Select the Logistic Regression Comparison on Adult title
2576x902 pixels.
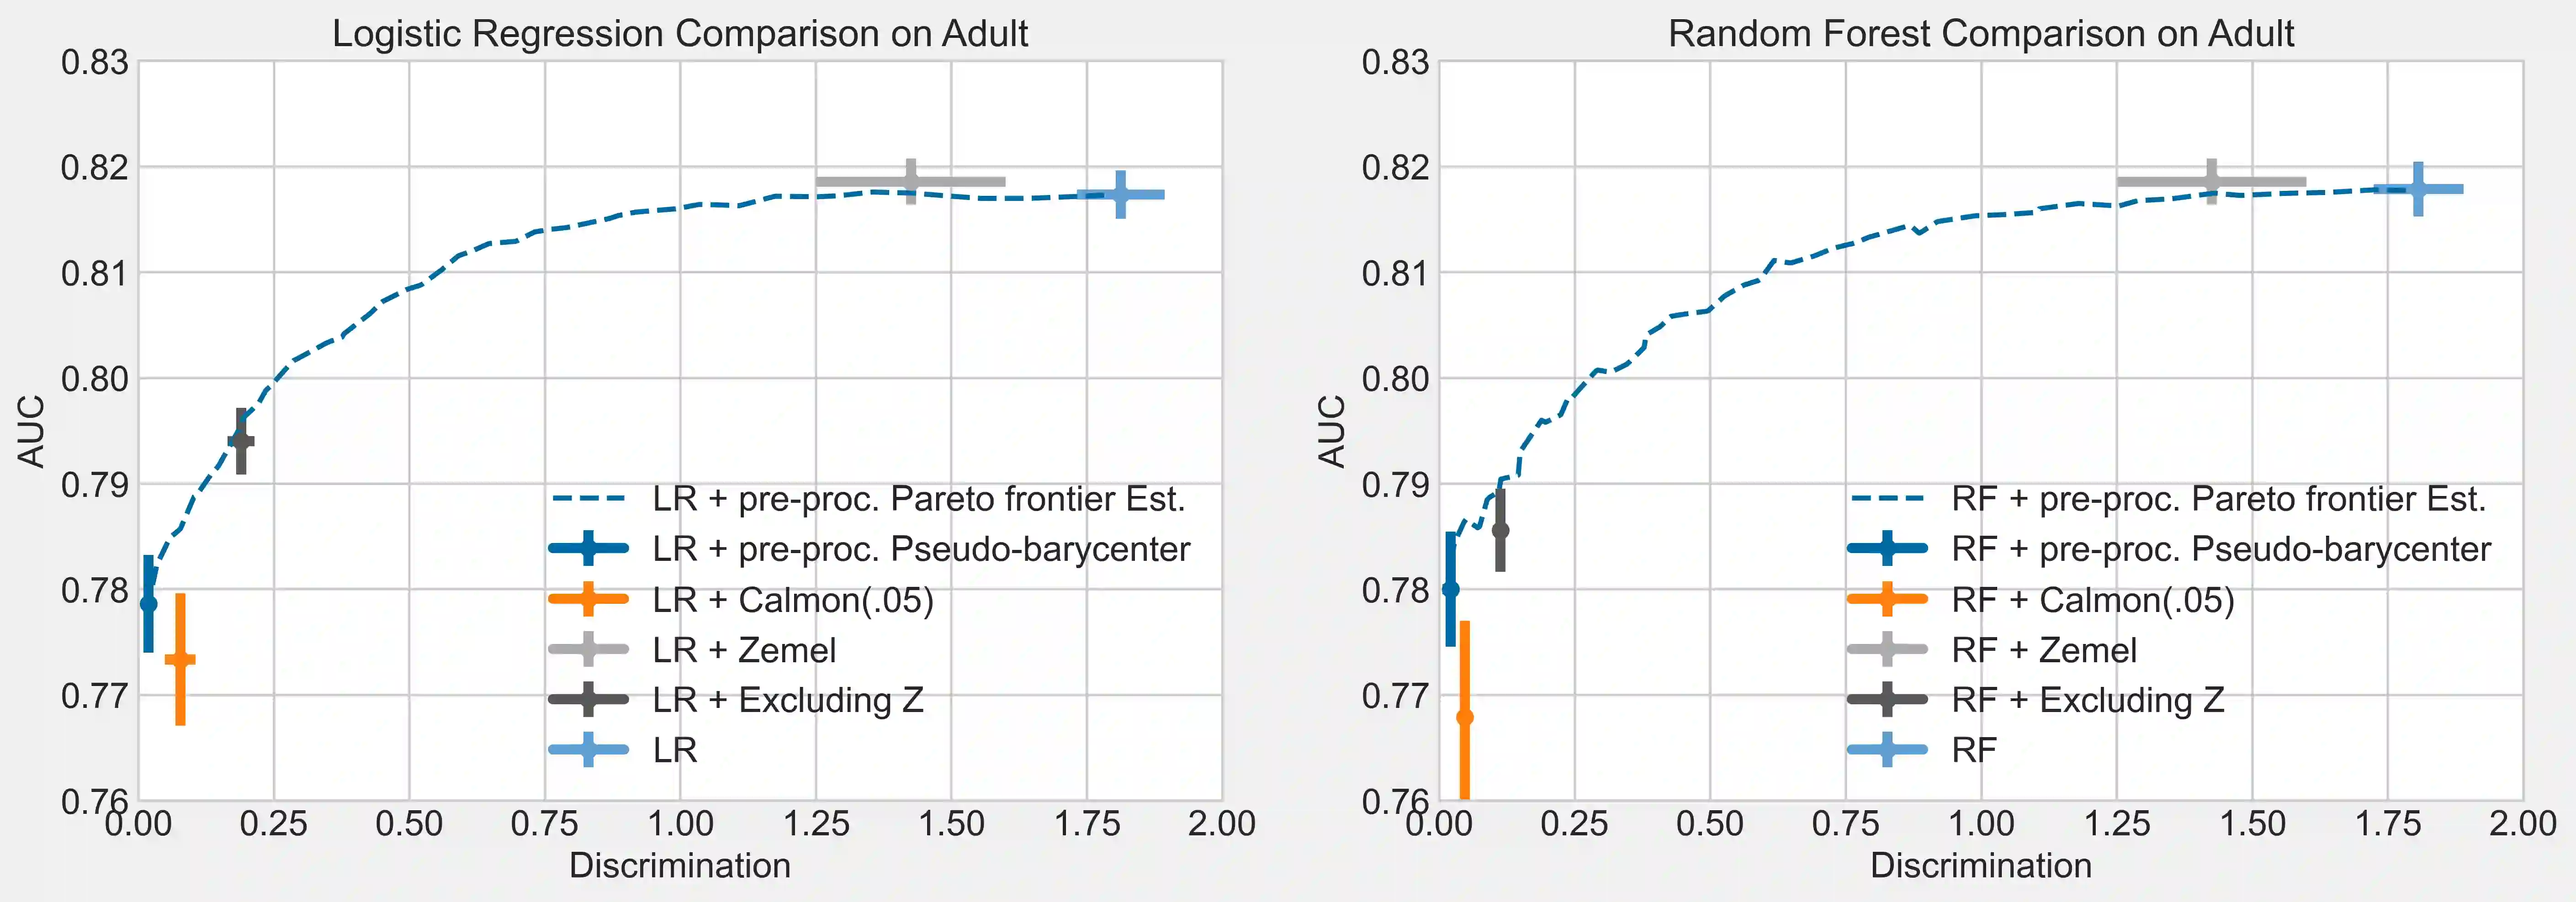pyautogui.click(x=680, y=34)
